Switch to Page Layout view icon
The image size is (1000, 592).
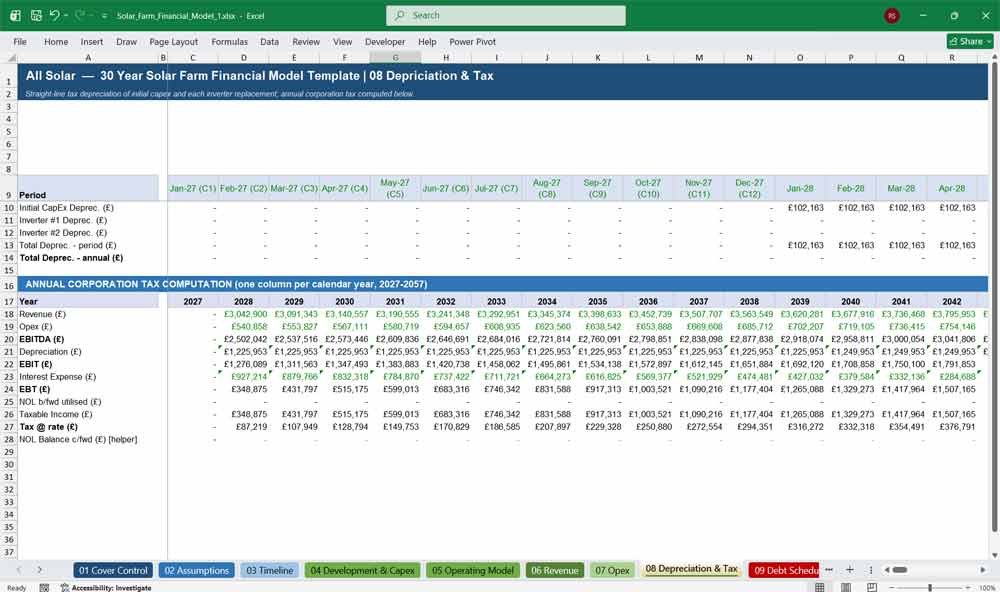846,587
